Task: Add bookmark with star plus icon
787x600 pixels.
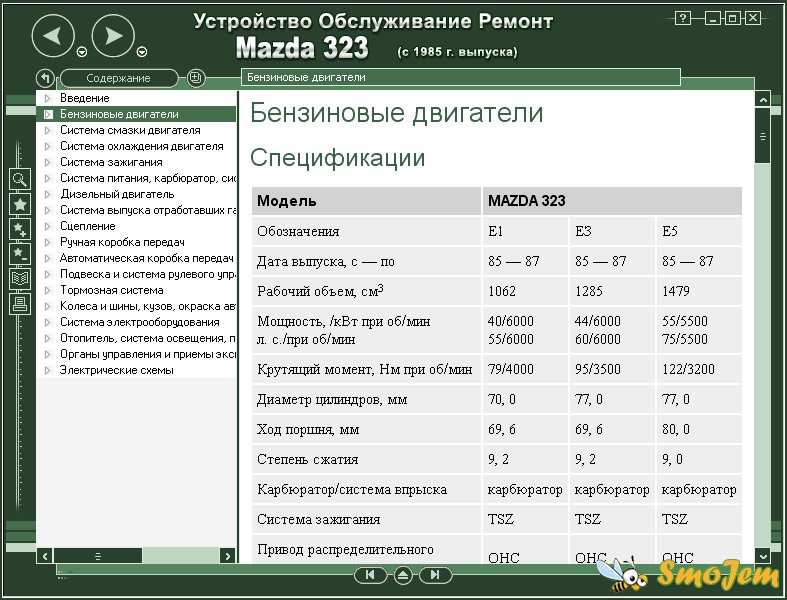Action: (20, 229)
